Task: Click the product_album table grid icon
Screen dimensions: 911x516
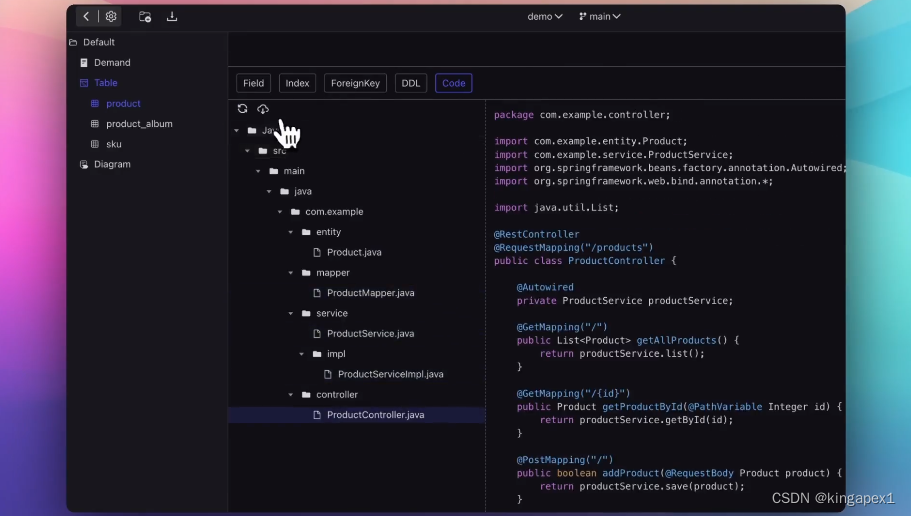Action: (95, 124)
